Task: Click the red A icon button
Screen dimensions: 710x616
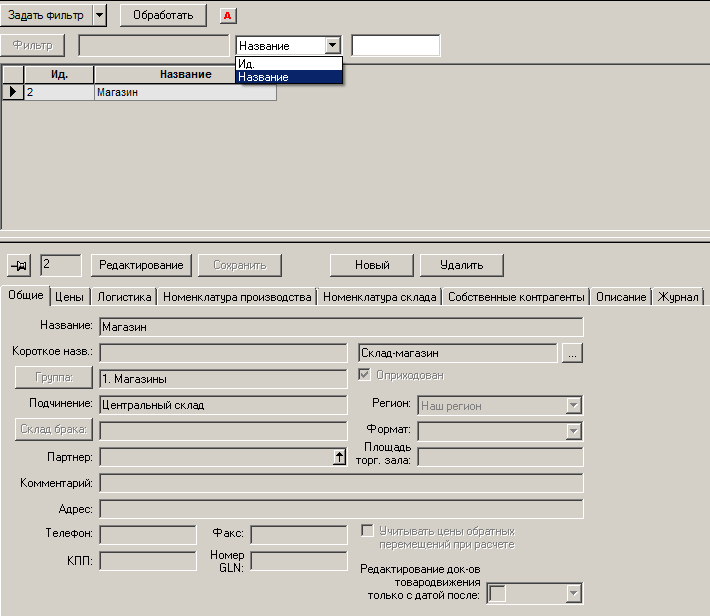Action: click(x=228, y=16)
